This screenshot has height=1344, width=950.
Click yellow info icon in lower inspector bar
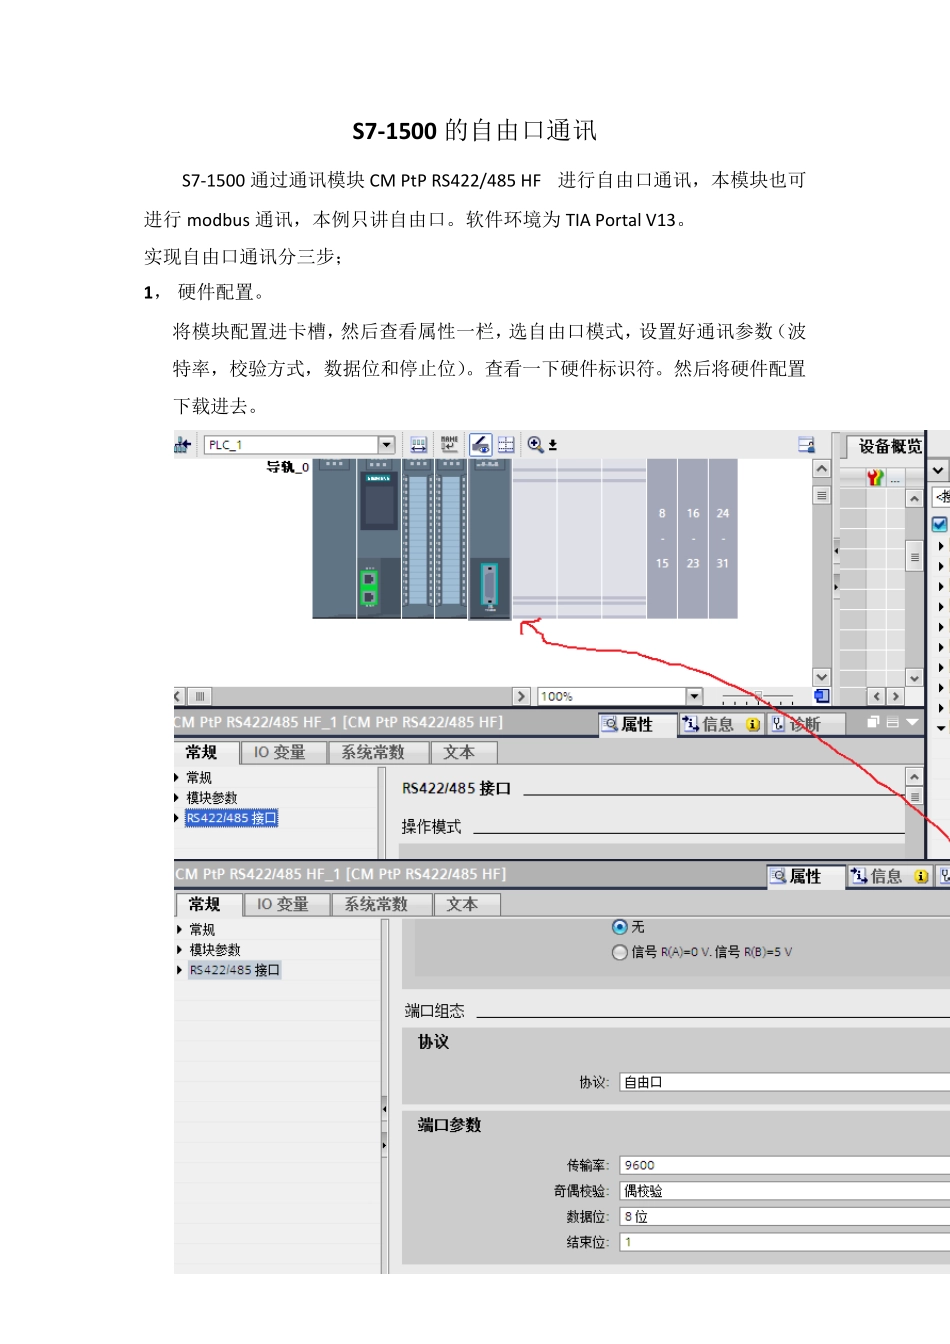coord(921,877)
